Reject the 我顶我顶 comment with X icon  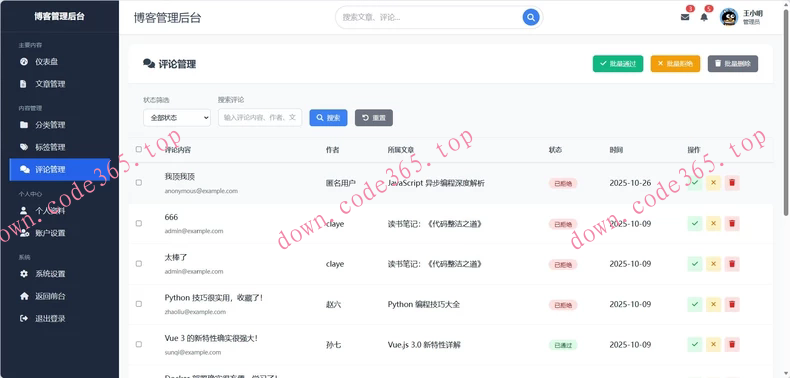pyautogui.click(x=713, y=183)
